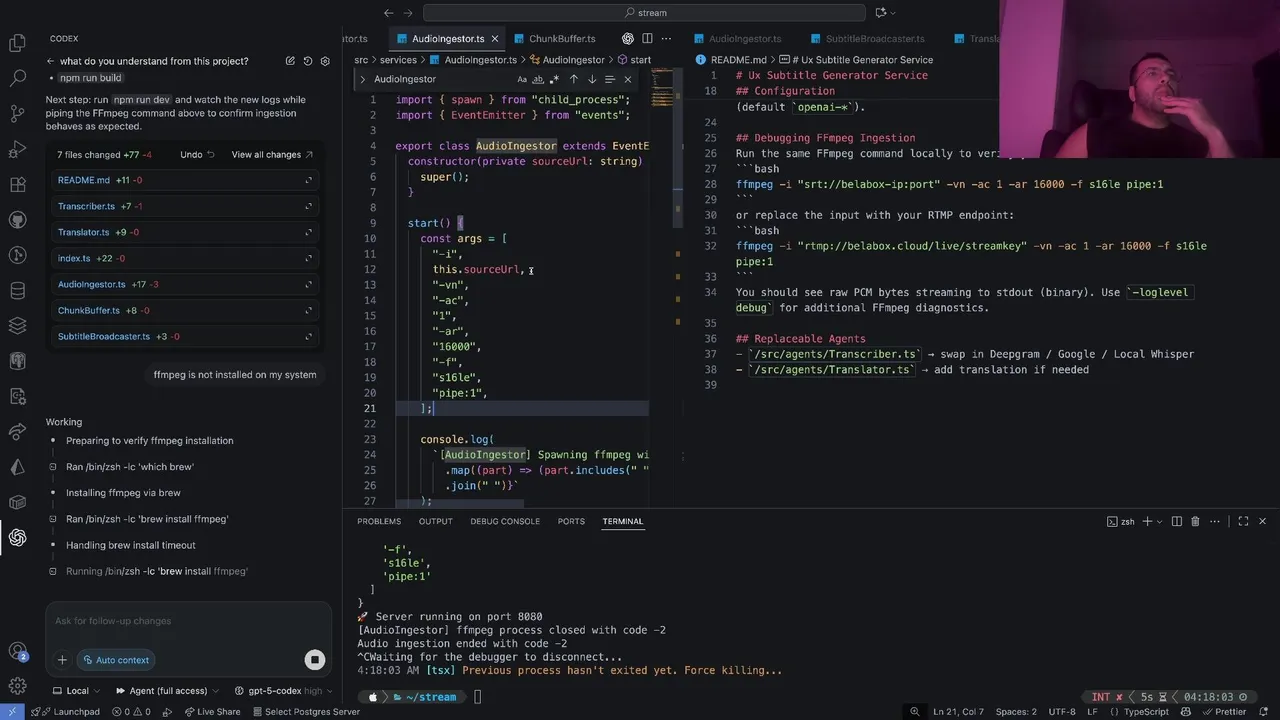
Task: Open the DEBUG CONSOLE panel tab
Action: [505, 521]
